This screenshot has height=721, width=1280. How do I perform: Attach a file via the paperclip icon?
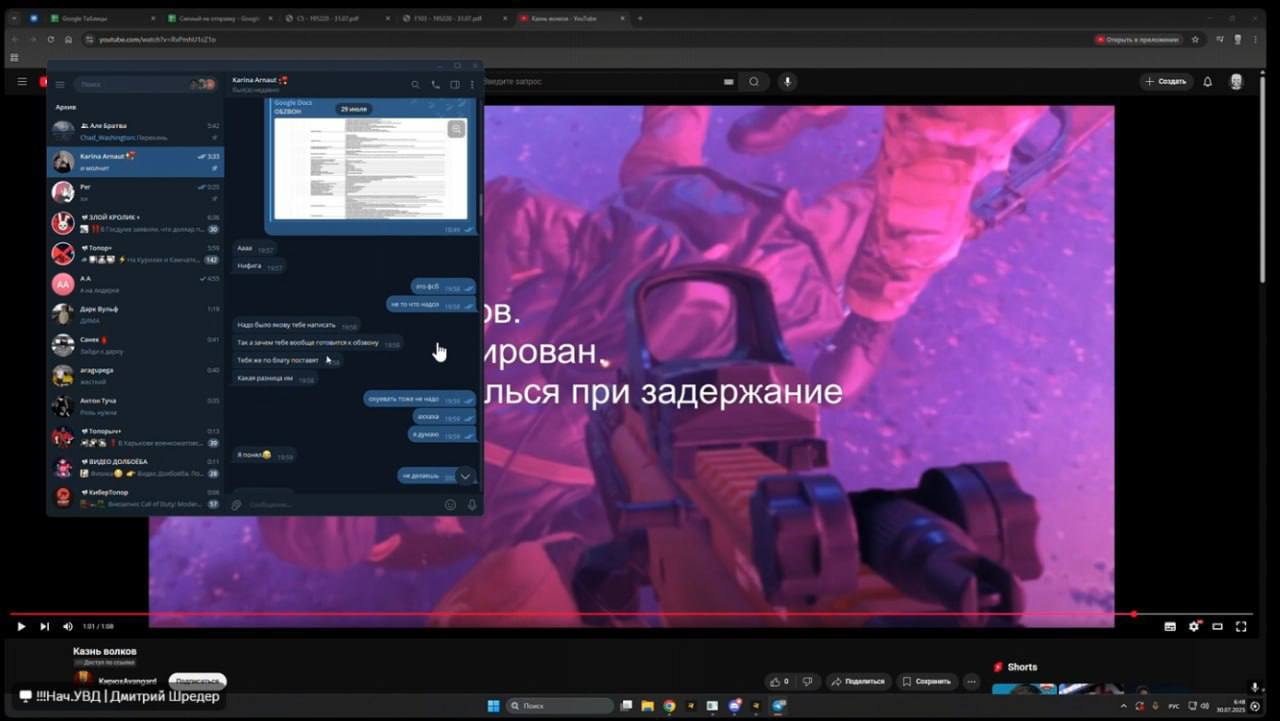[237, 505]
